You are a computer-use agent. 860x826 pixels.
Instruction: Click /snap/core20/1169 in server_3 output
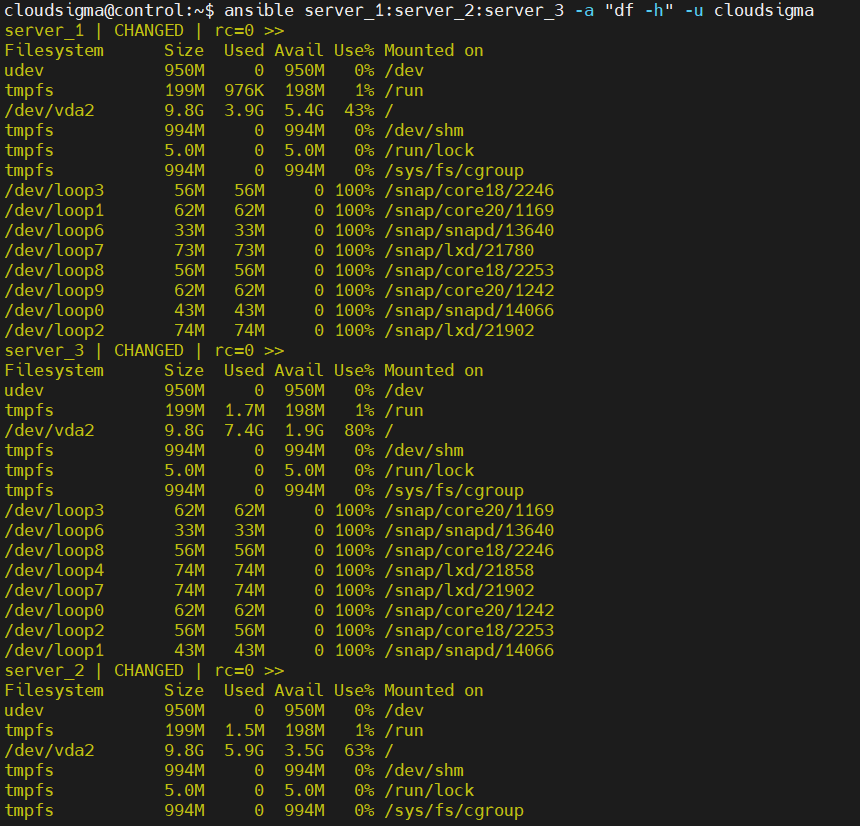(469, 511)
